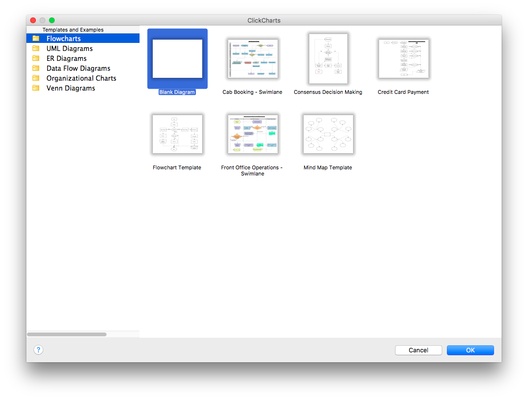The image size is (528, 400).
Task: Choose the Blank Diagram thumbnail
Action: [177, 59]
